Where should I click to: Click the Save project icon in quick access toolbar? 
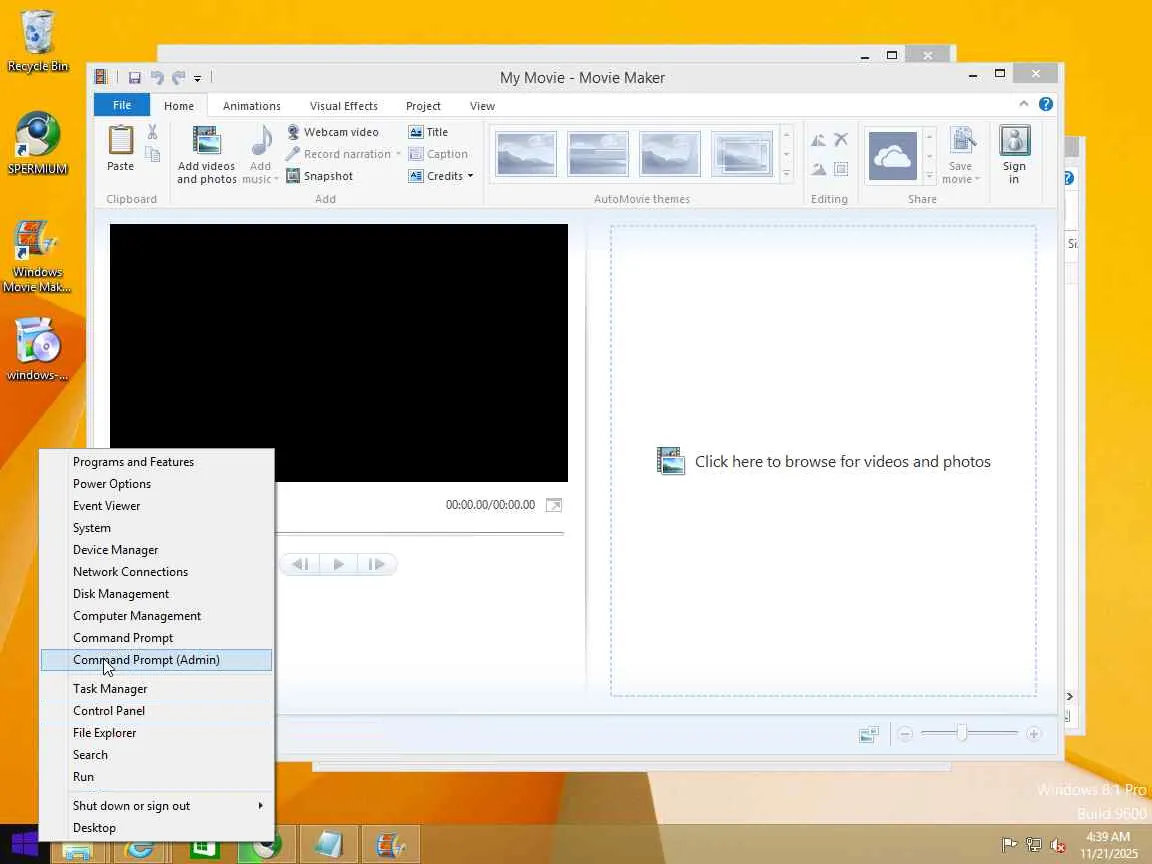(134, 78)
